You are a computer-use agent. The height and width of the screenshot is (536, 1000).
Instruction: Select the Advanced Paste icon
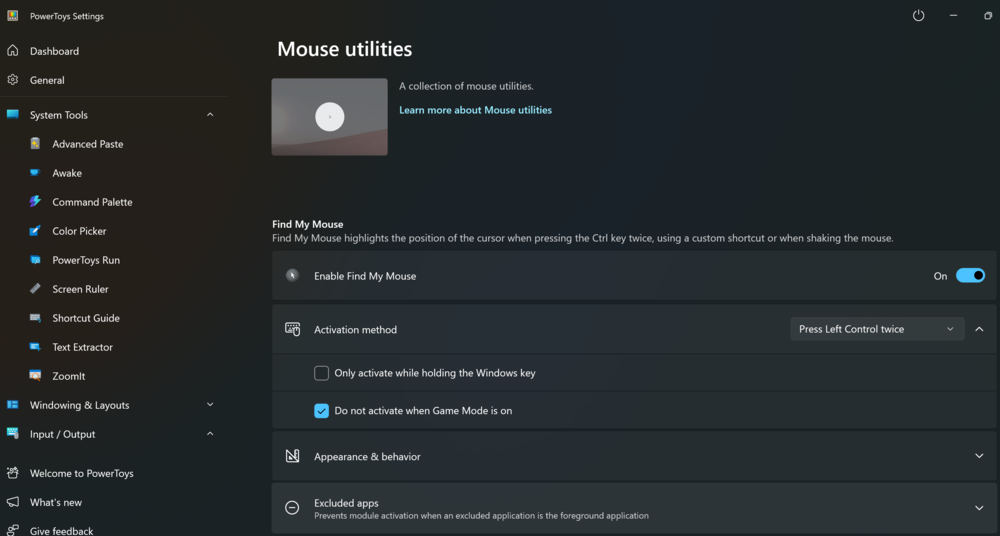click(35, 144)
